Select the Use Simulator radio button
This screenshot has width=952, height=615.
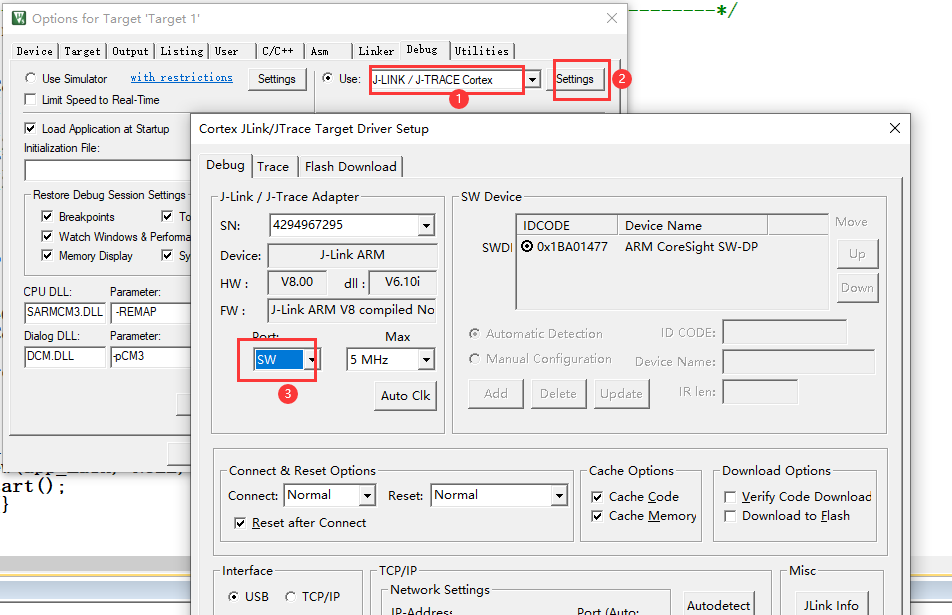[x=30, y=78]
